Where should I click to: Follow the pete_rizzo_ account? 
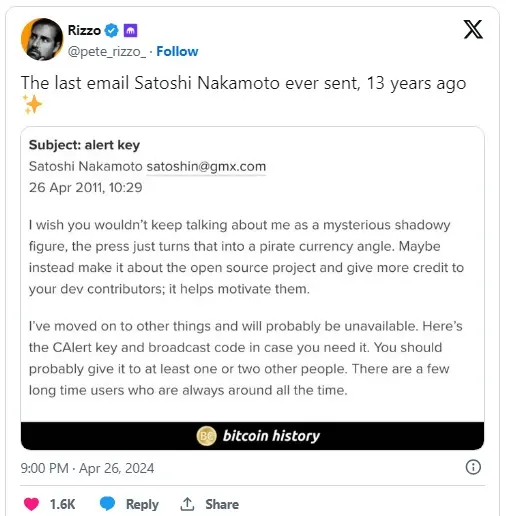tap(177, 51)
